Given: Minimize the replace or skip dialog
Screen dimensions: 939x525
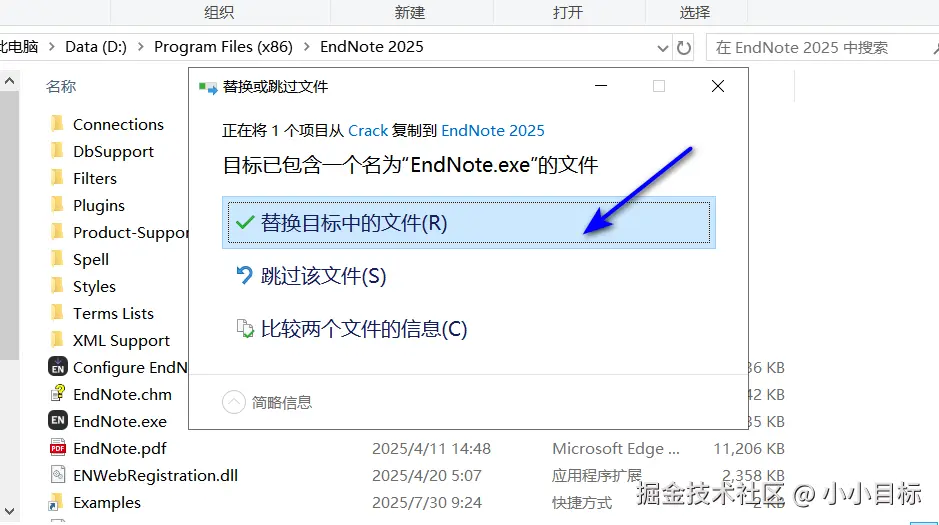Looking at the screenshot, I should (x=601, y=86).
